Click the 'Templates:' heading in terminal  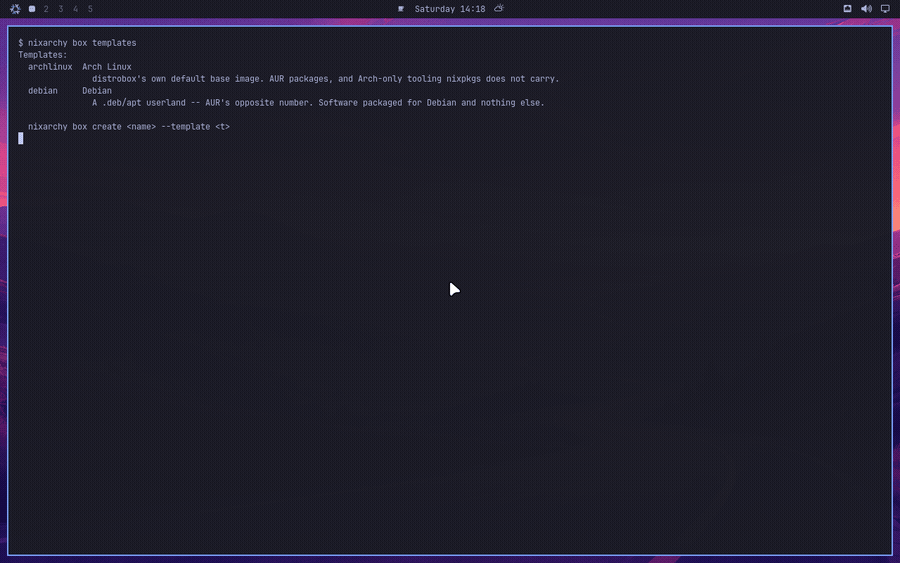pyautogui.click(x=42, y=55)
